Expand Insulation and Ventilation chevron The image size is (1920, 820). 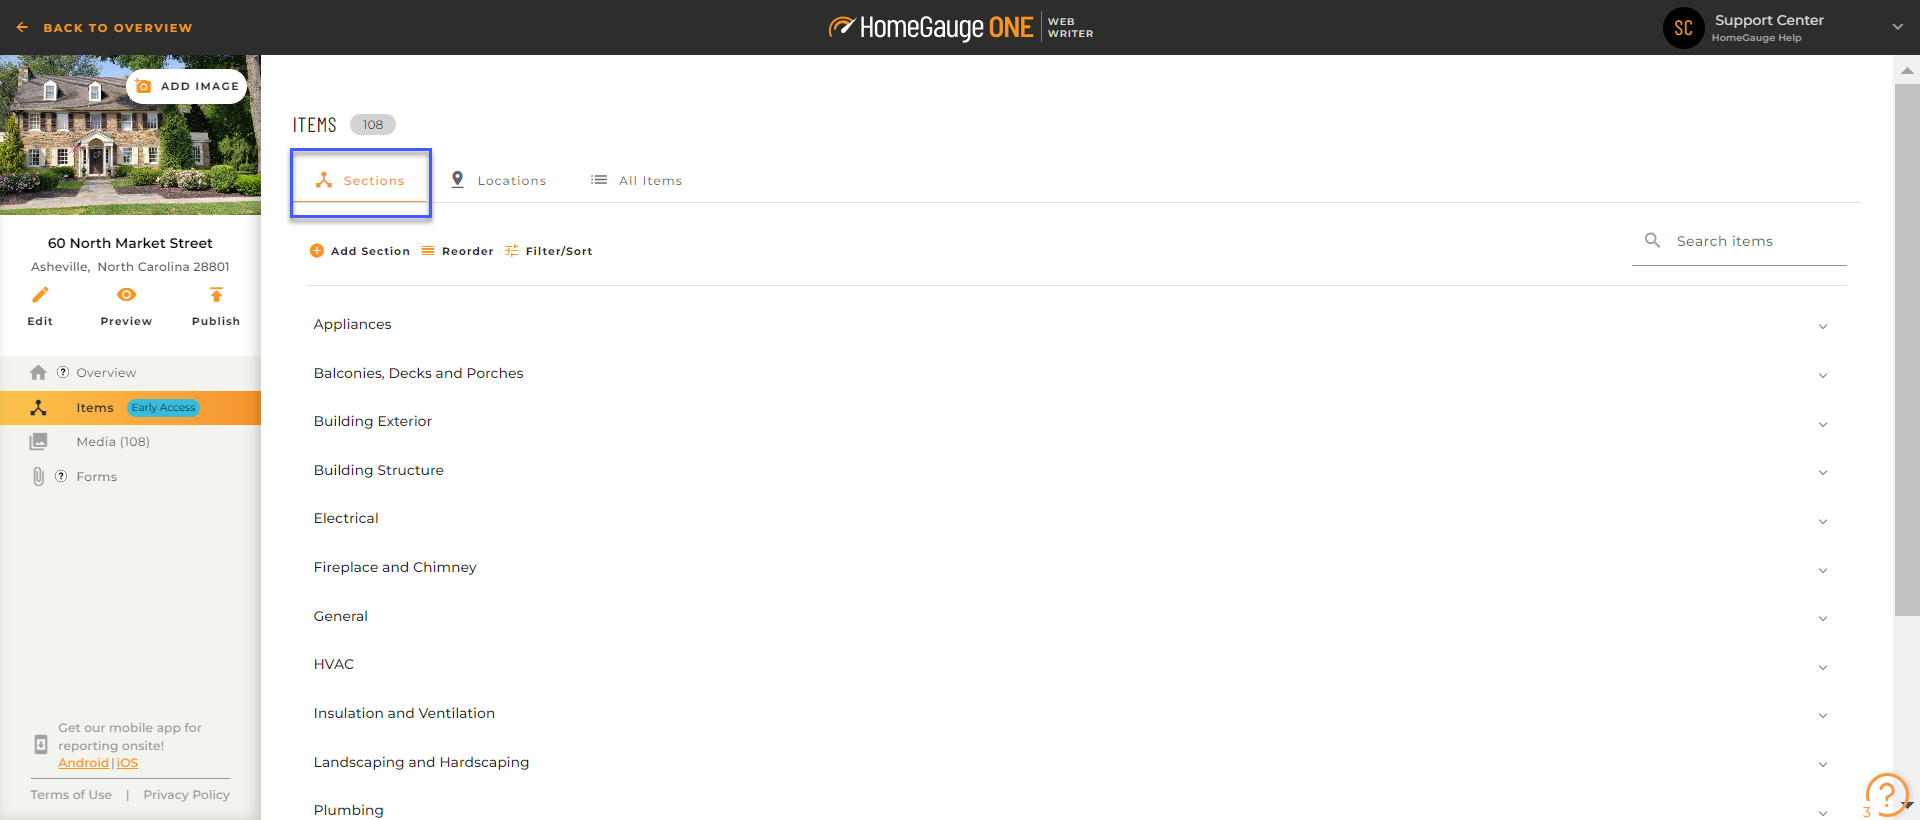pyautogui.click(x=1823, y=716)
